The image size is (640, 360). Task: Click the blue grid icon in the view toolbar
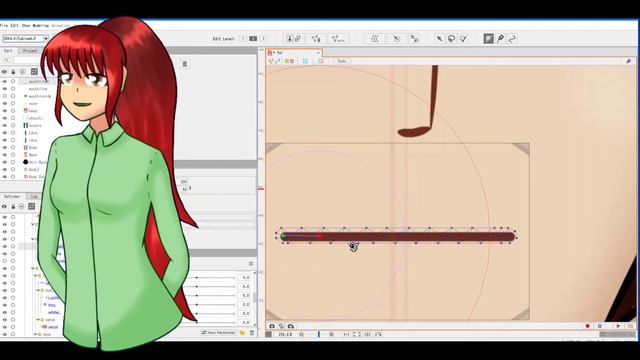coord(305,61)
